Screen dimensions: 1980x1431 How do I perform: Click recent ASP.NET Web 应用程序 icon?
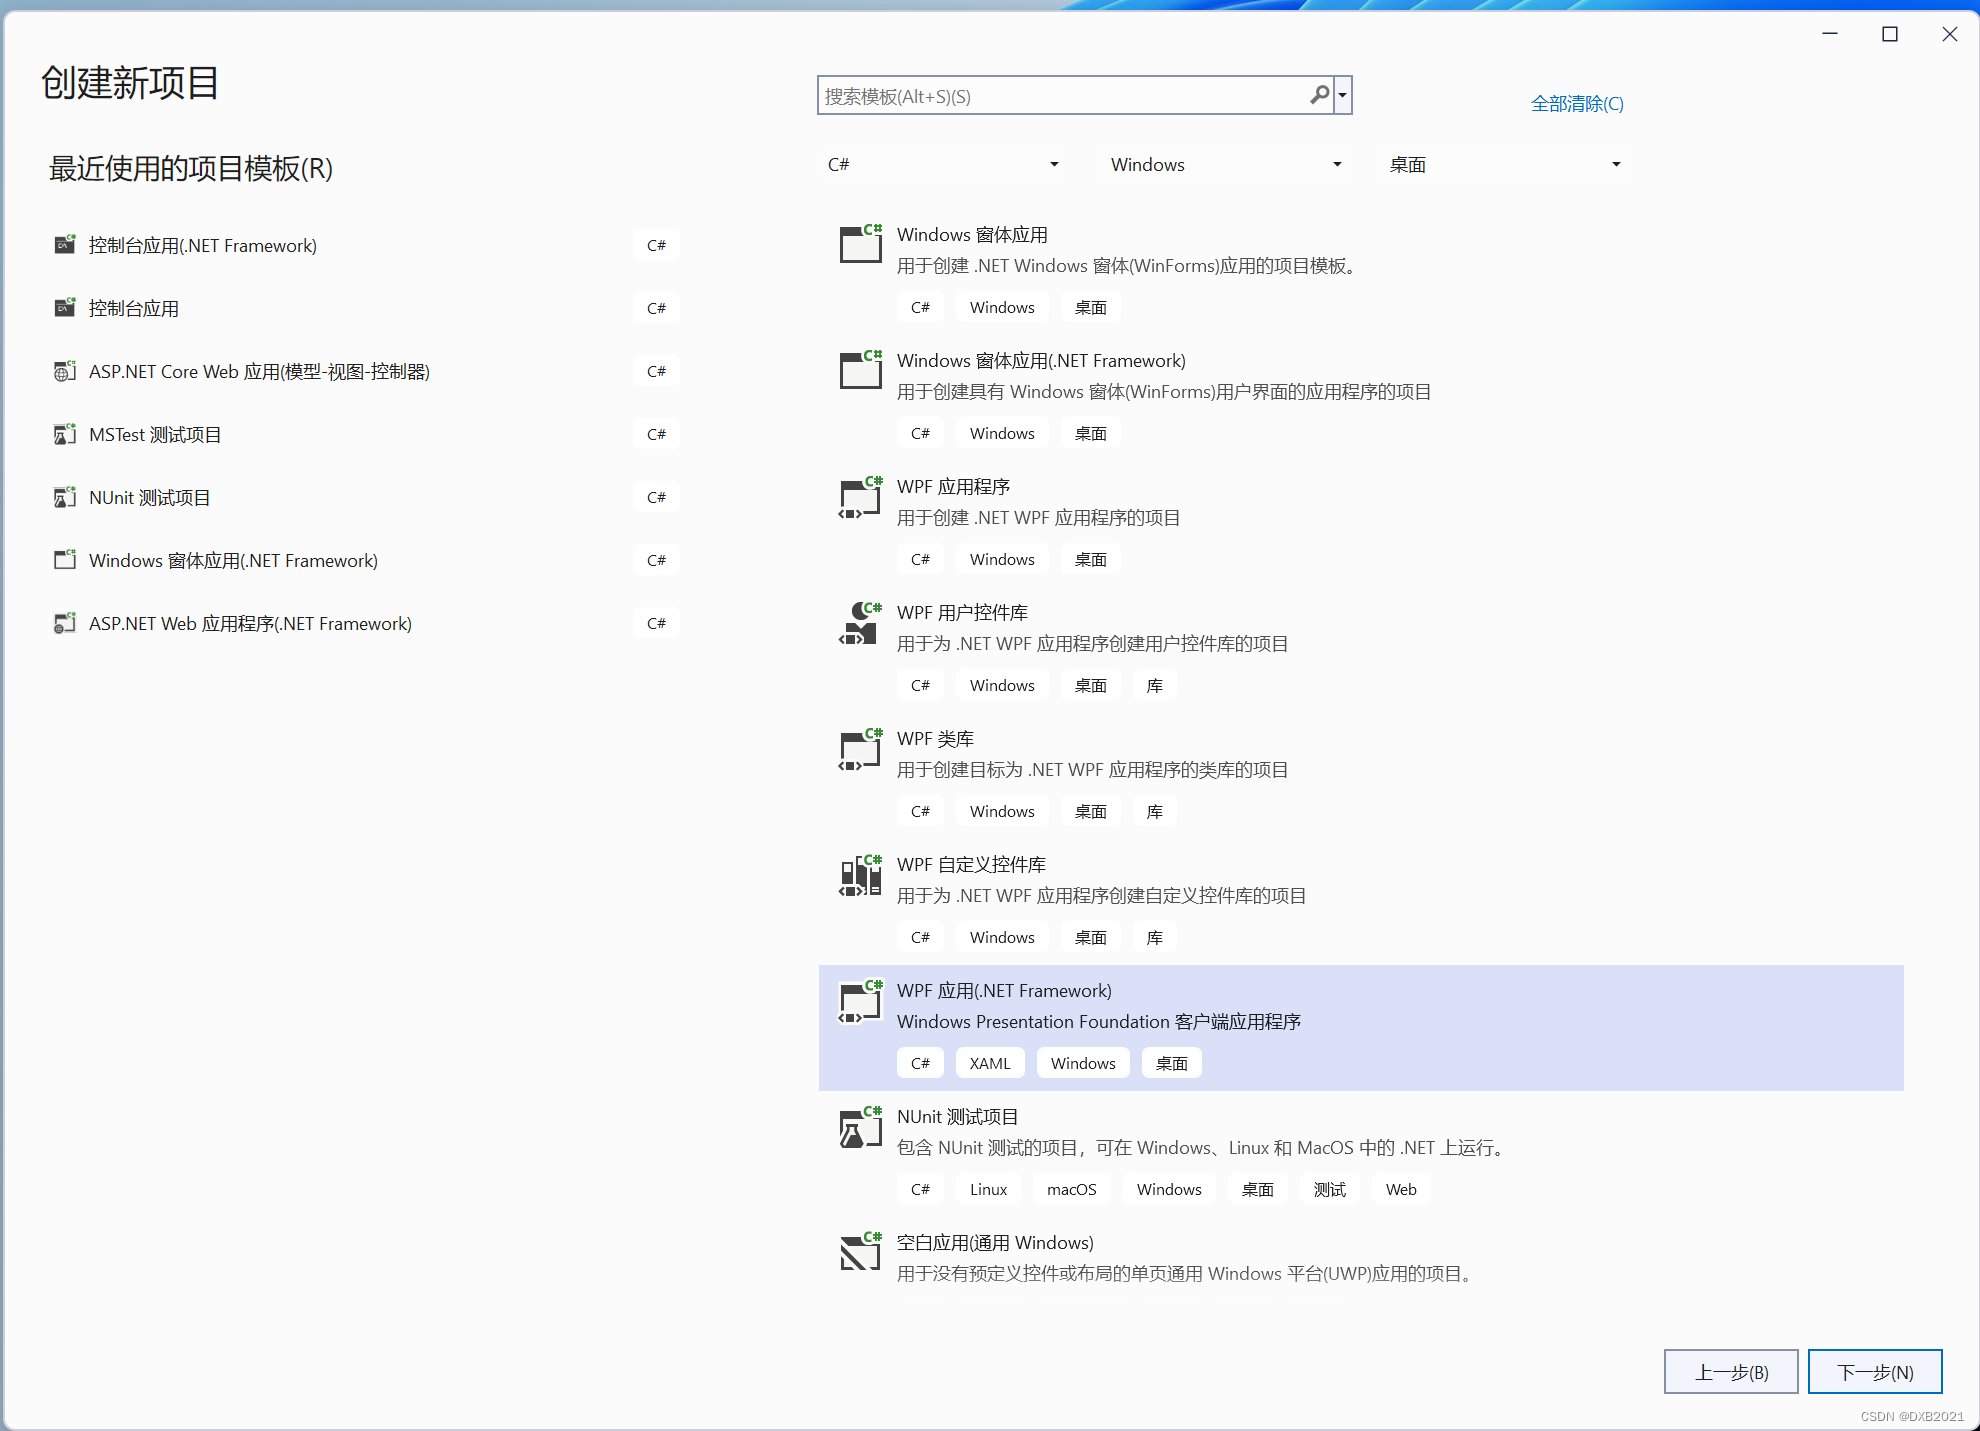pyautogui.click(x=65, y=623)
